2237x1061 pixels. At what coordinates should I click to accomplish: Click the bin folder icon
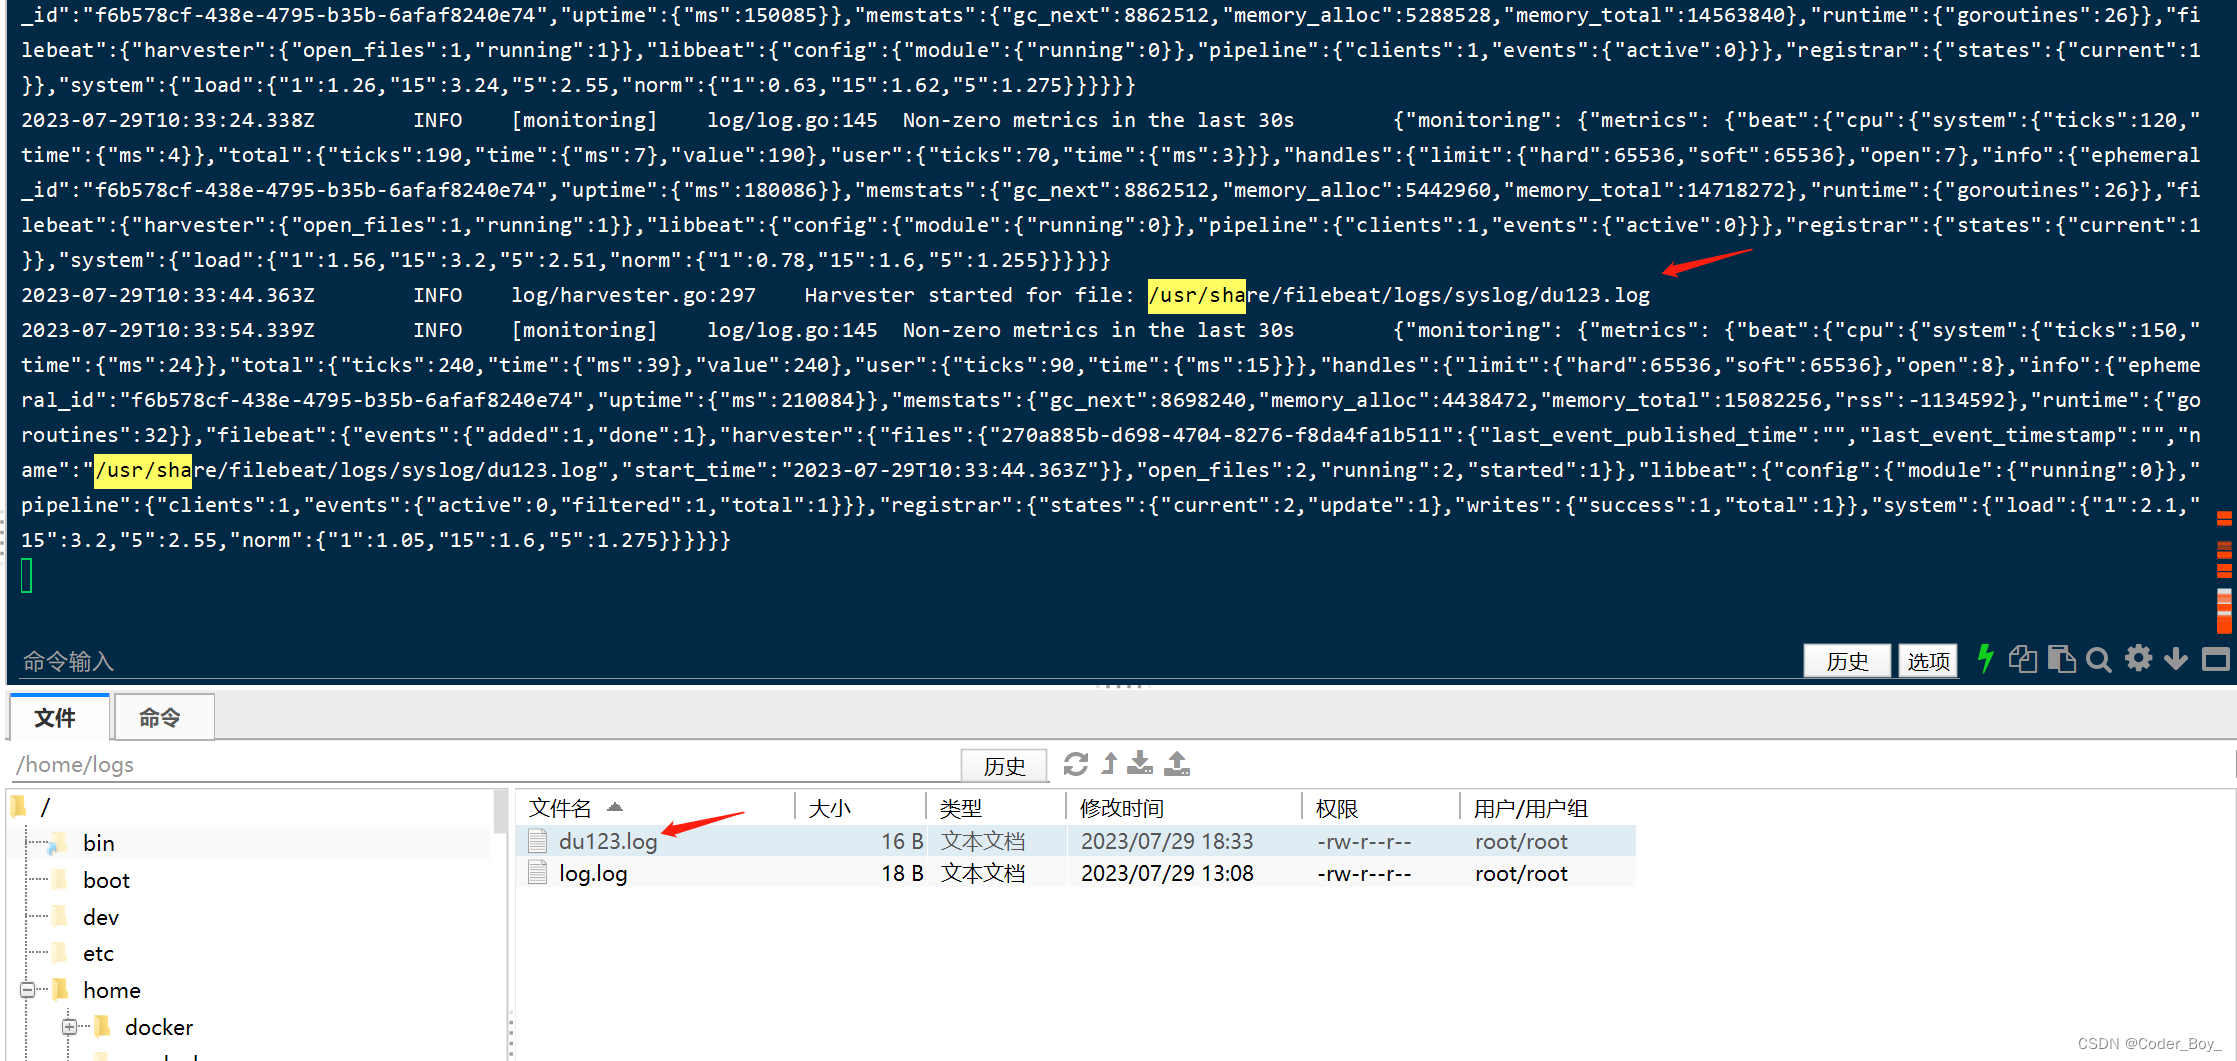[x=59, y=843]
